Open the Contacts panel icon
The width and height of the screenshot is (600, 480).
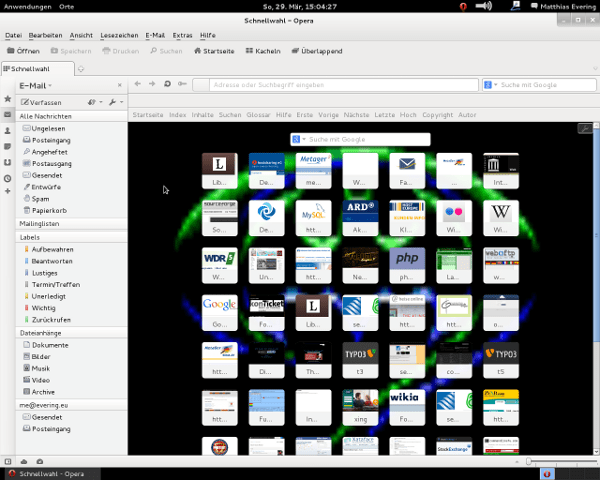click(7, 131)
